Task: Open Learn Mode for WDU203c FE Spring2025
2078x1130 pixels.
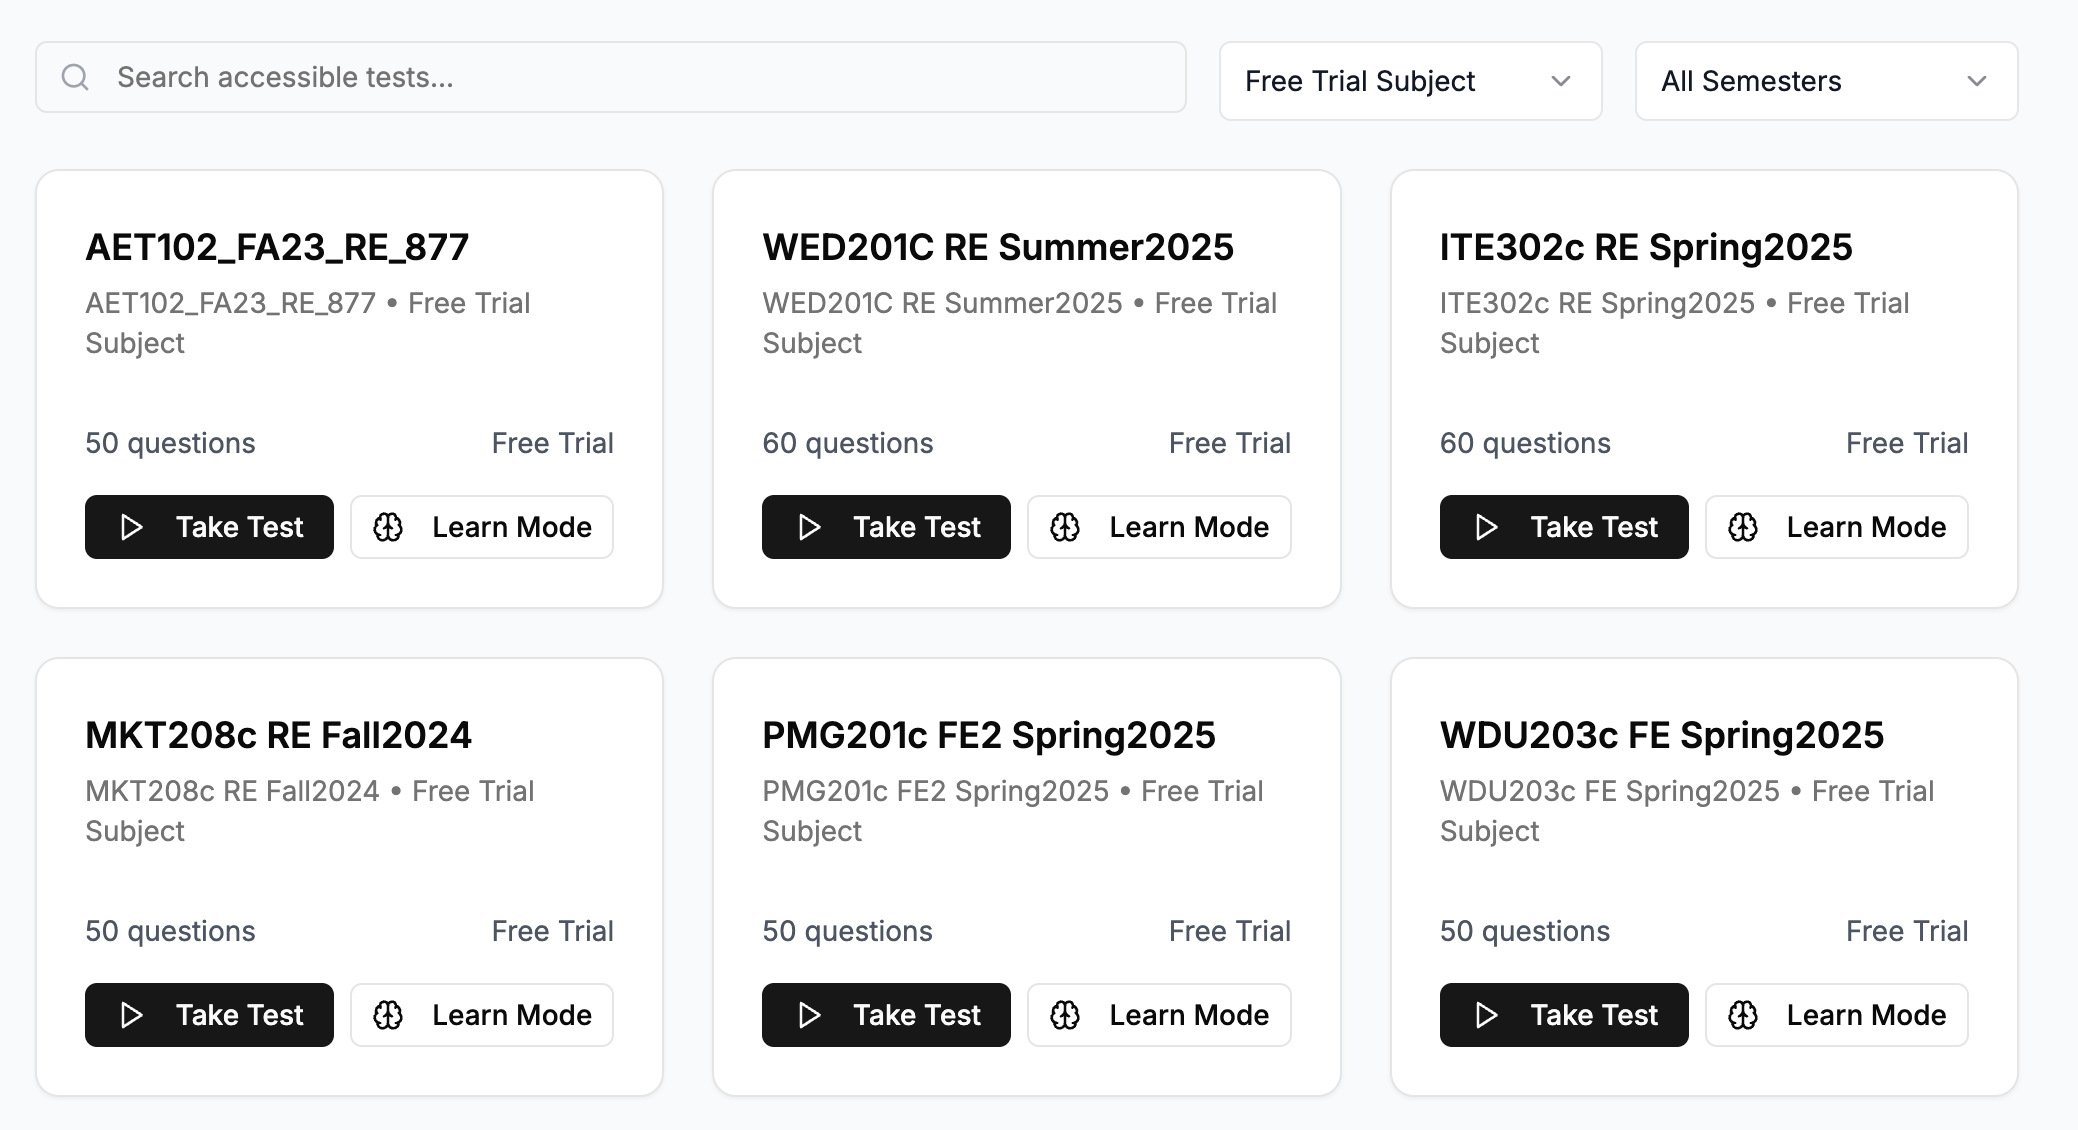Action: pyautogui.click(x=1836, y=1015)
